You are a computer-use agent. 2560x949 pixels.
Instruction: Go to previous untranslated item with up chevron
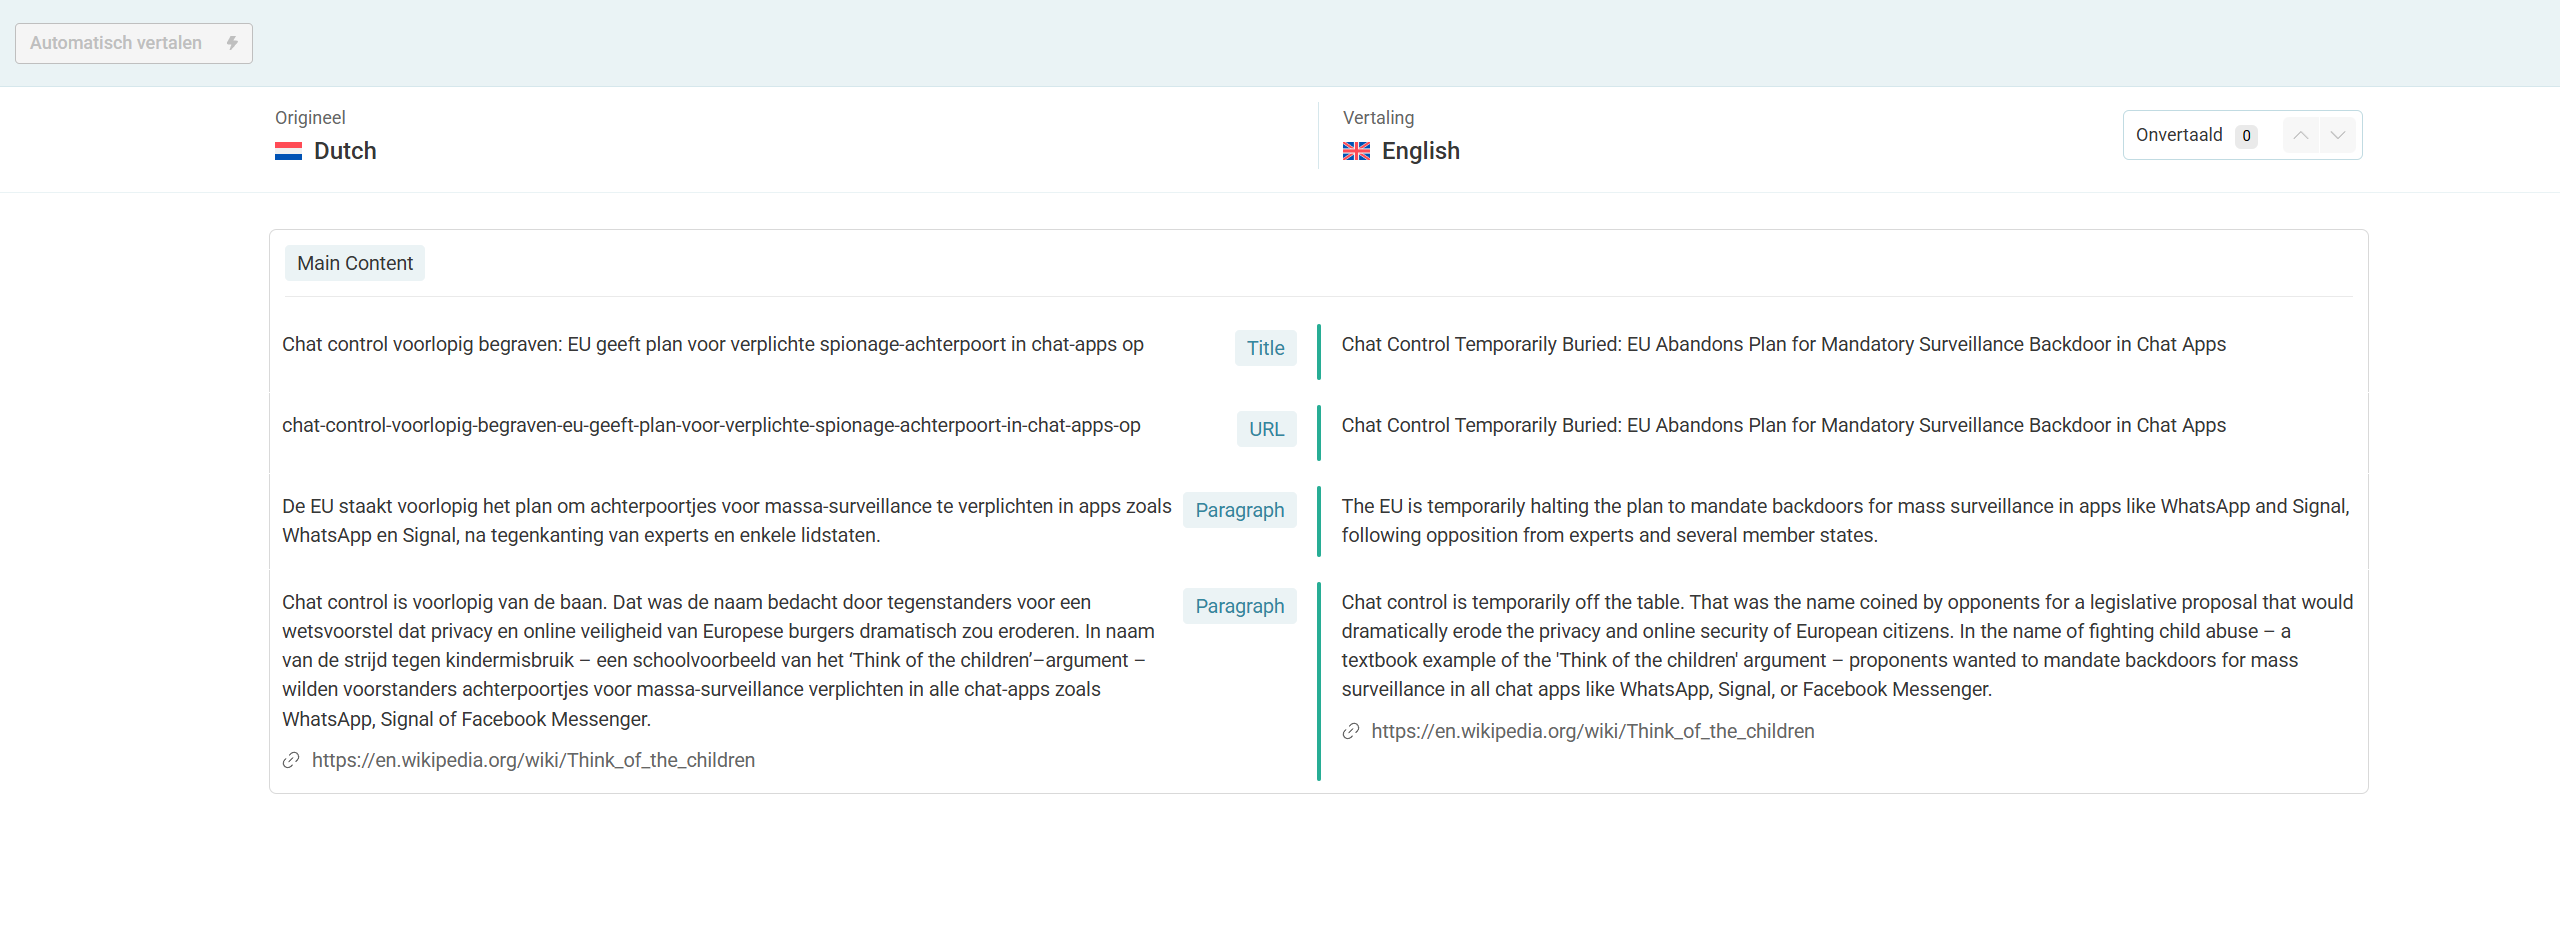[2300, 135]
